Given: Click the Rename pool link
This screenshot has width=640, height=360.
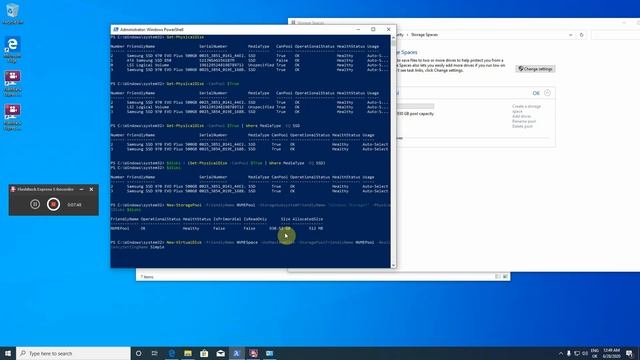Looking at the screenshot, I should [524, 121].
